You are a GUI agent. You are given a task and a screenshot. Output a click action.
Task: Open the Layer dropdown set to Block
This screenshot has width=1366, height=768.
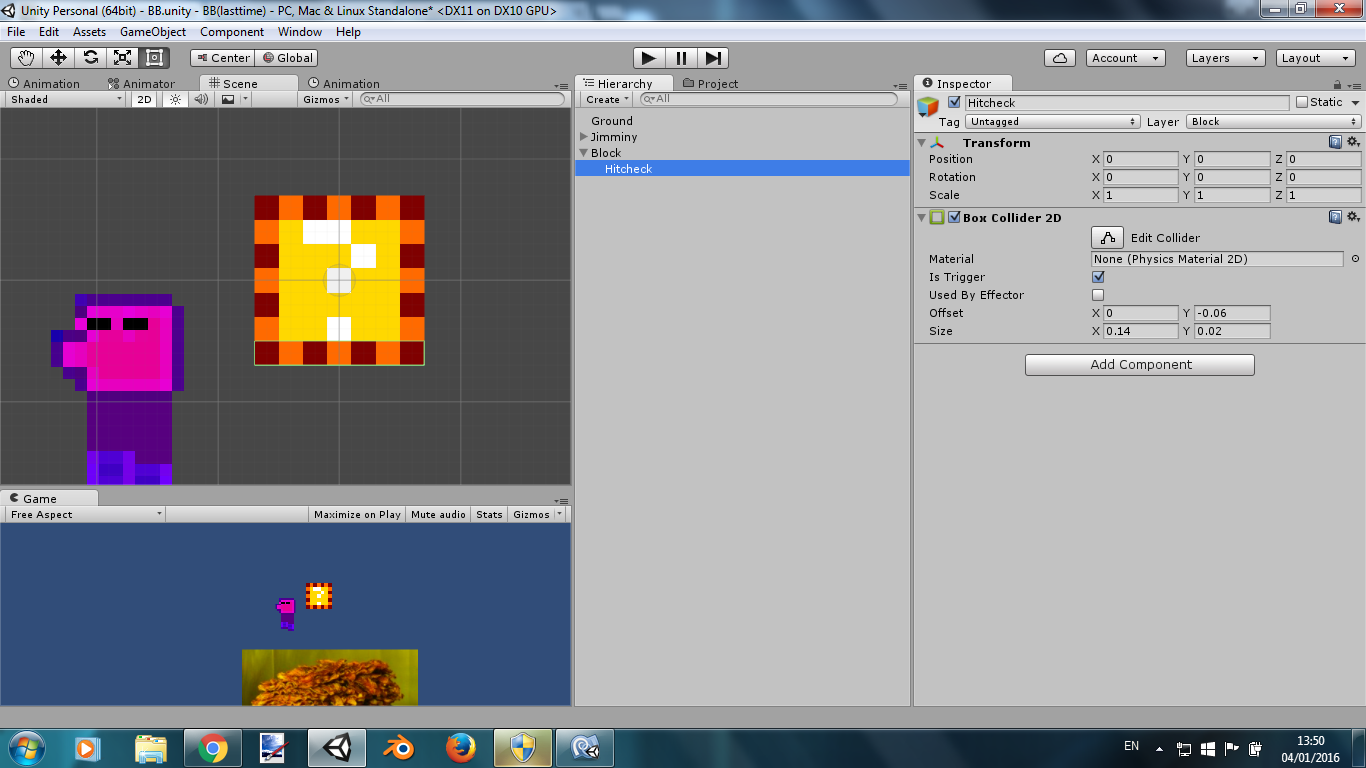coord(1274,121)
